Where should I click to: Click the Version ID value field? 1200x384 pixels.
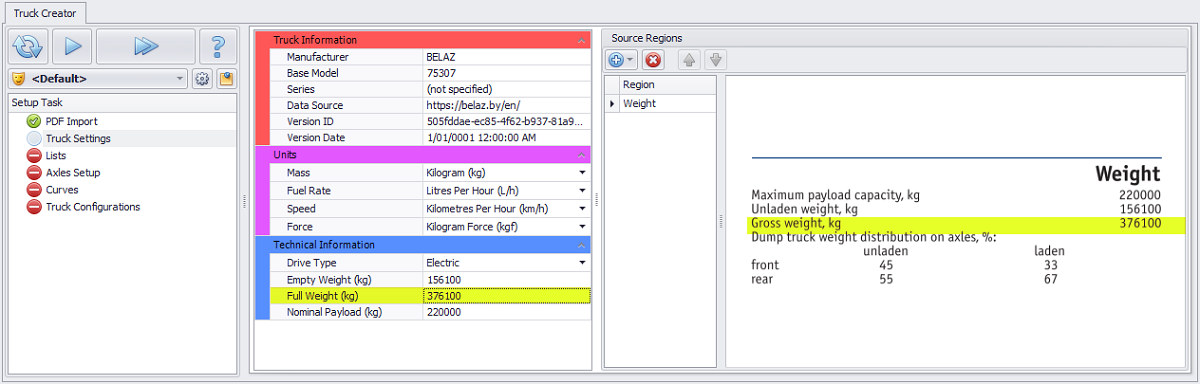[x=506, y=121]
